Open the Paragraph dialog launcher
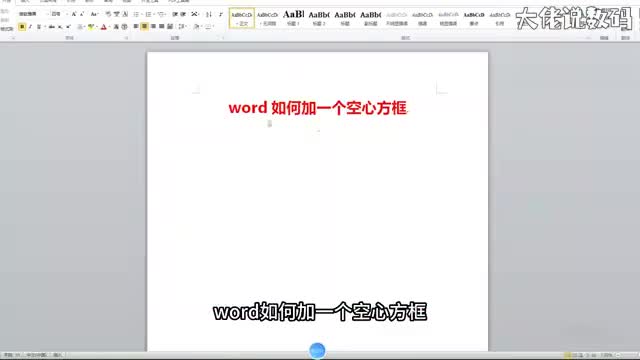Image resolution: width=640 pixels, height=360 pixels. click(x=223, y=38)
